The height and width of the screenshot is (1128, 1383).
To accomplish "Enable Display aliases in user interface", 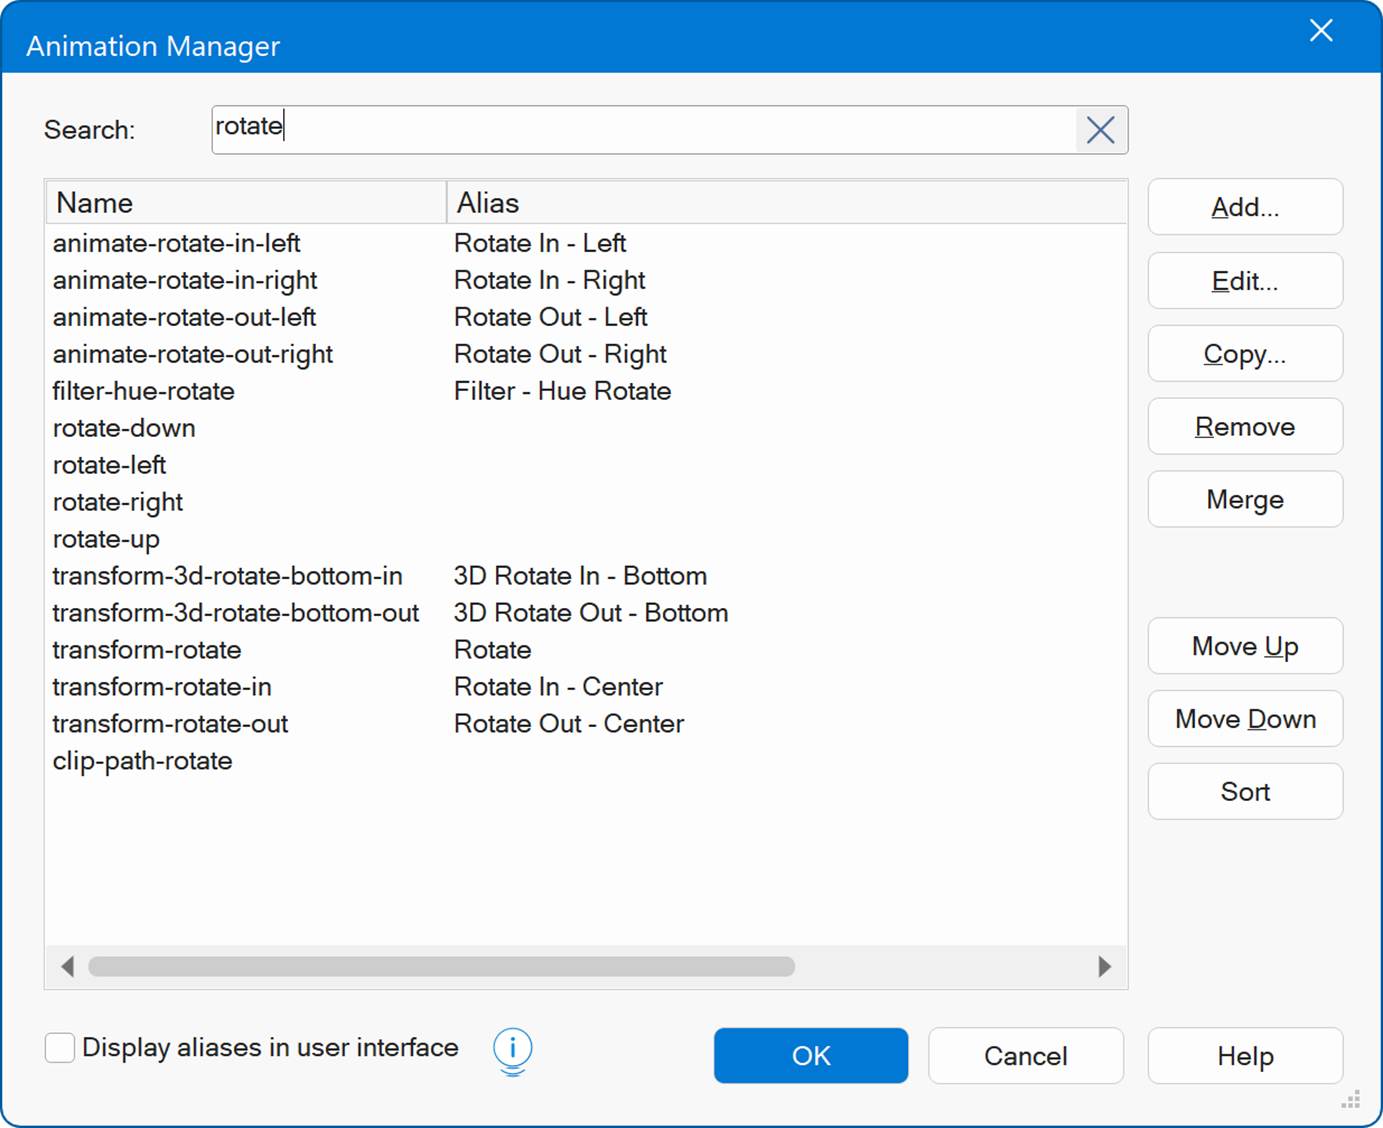I will [60, 1048].
